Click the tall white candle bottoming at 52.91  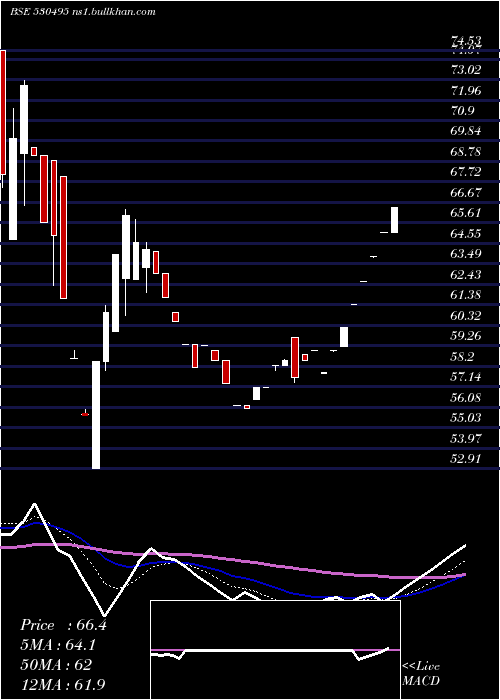96,415
